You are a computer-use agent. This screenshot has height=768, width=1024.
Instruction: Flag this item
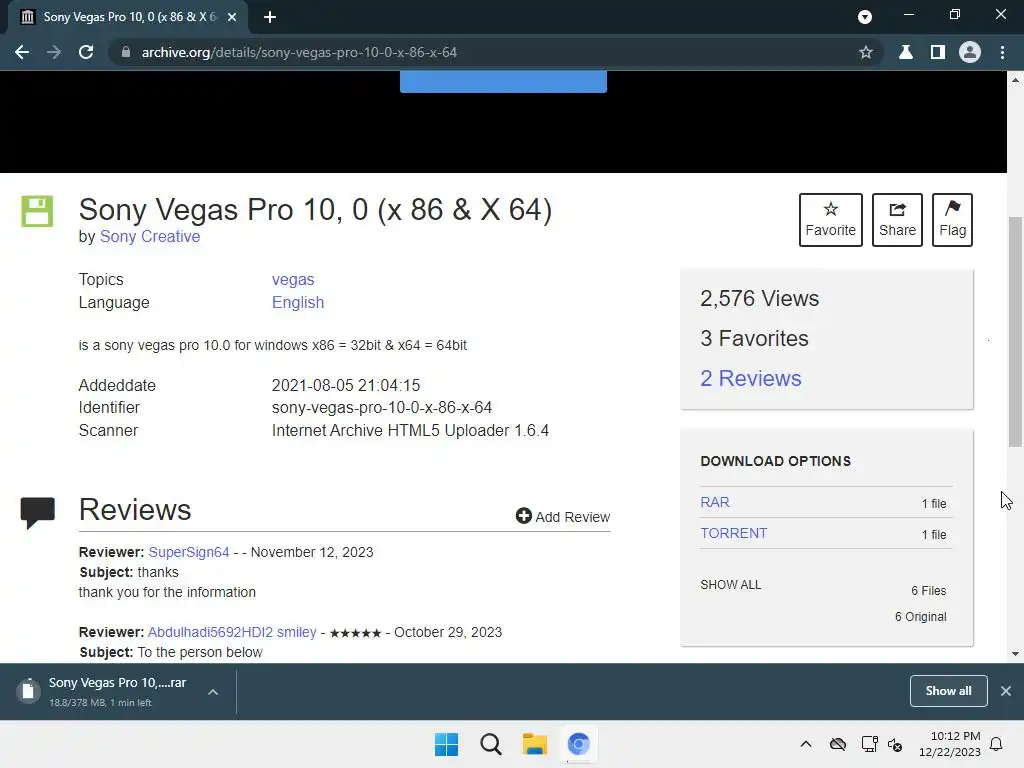952,219
